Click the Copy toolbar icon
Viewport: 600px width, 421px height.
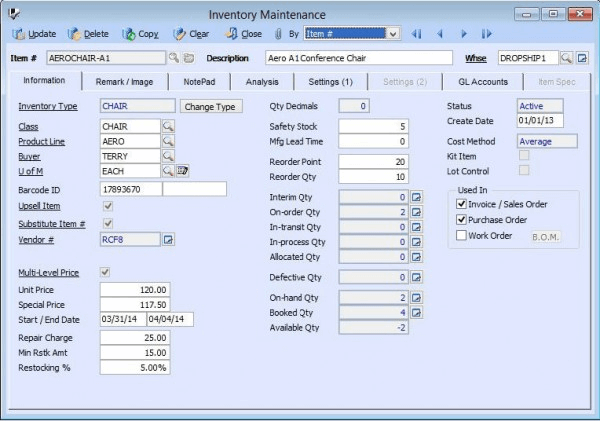click(129, 34)
